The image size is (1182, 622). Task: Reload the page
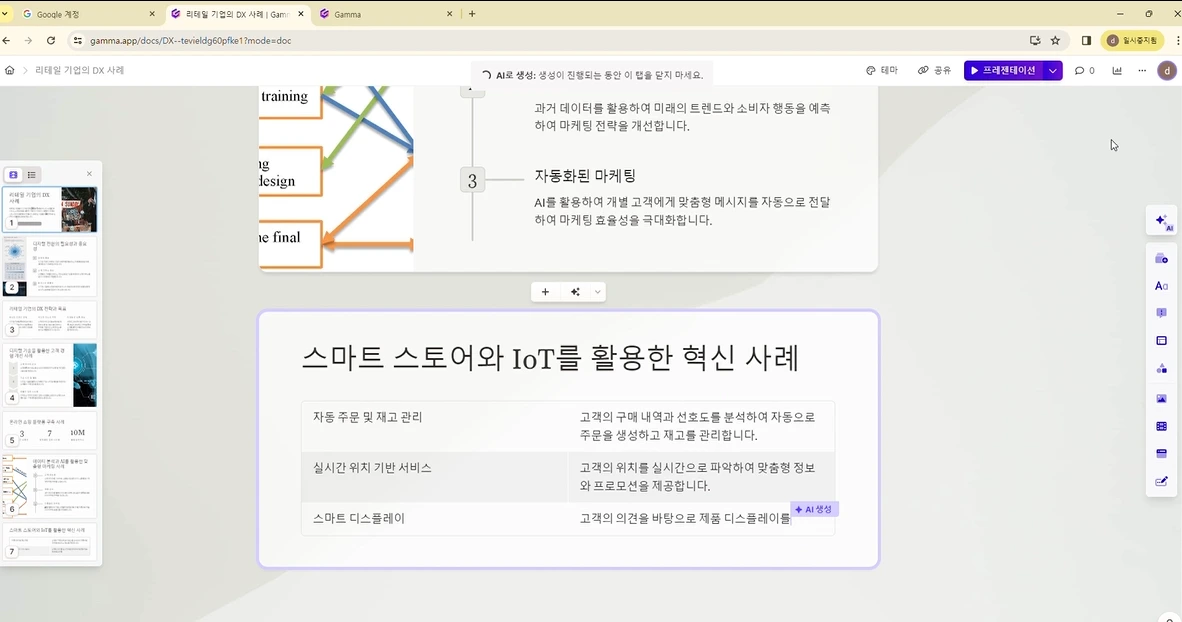coord(51,41)
